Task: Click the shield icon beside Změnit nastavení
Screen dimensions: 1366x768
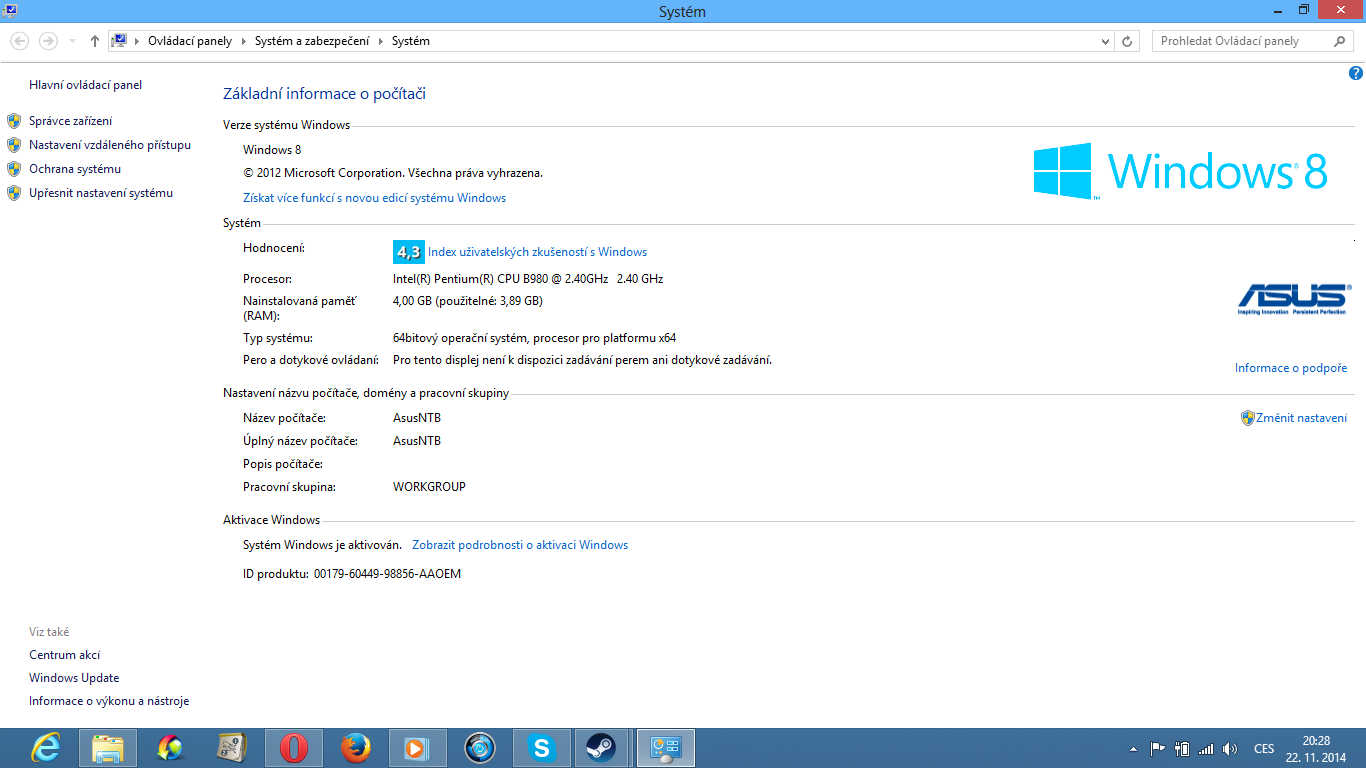Action: [x=1247, y=418]
